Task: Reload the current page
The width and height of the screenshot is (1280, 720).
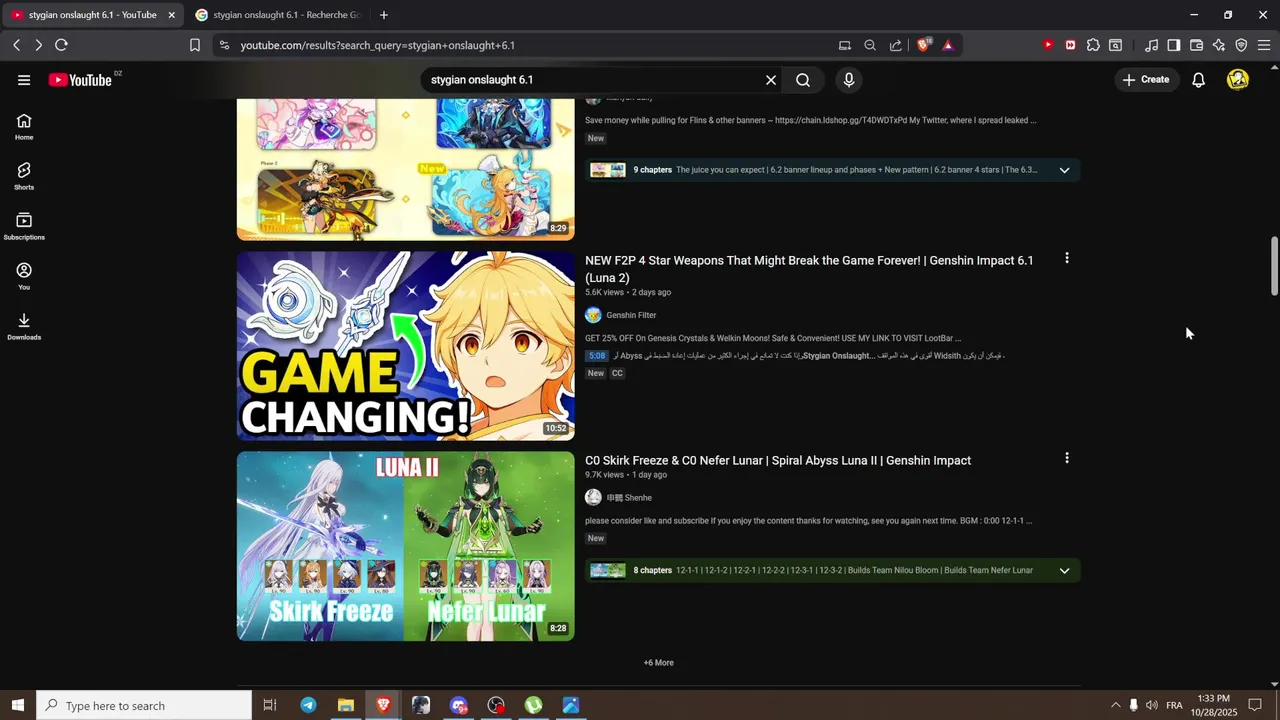Action: click(61, 45)
